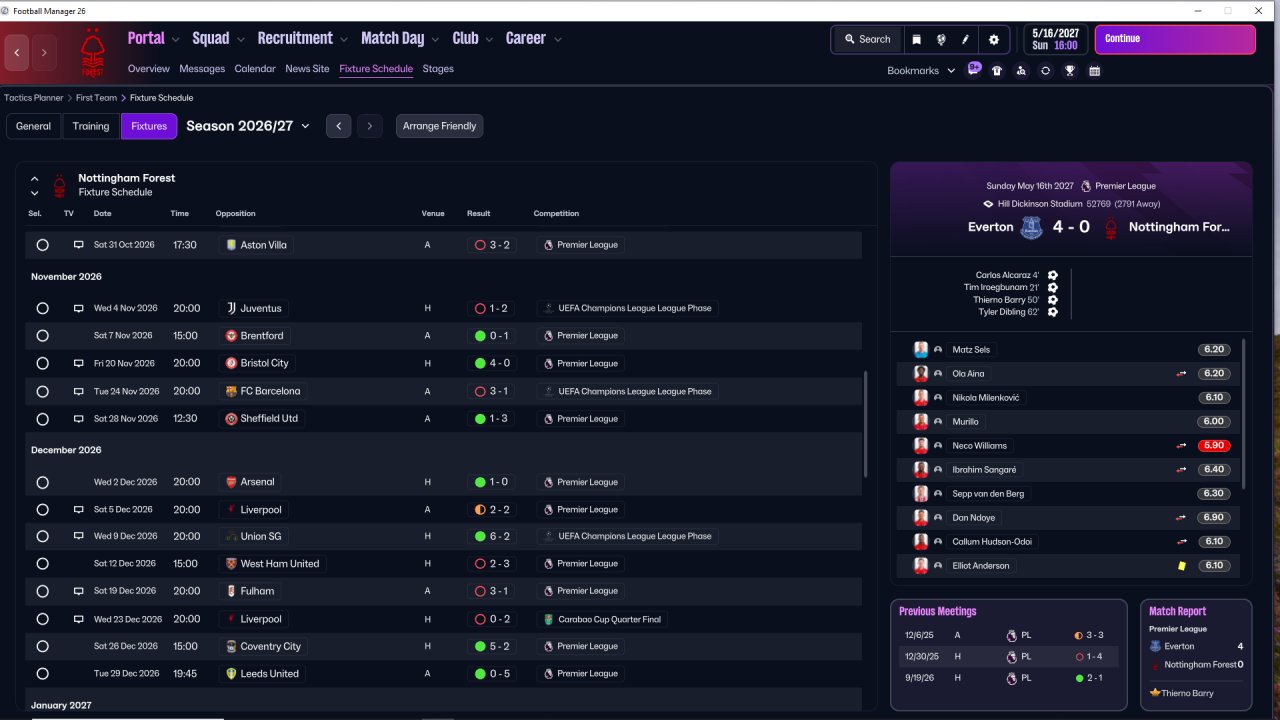Expand the Recruitment menu chevron
This screenshot has height=720, width=1280.
point(344,40)
